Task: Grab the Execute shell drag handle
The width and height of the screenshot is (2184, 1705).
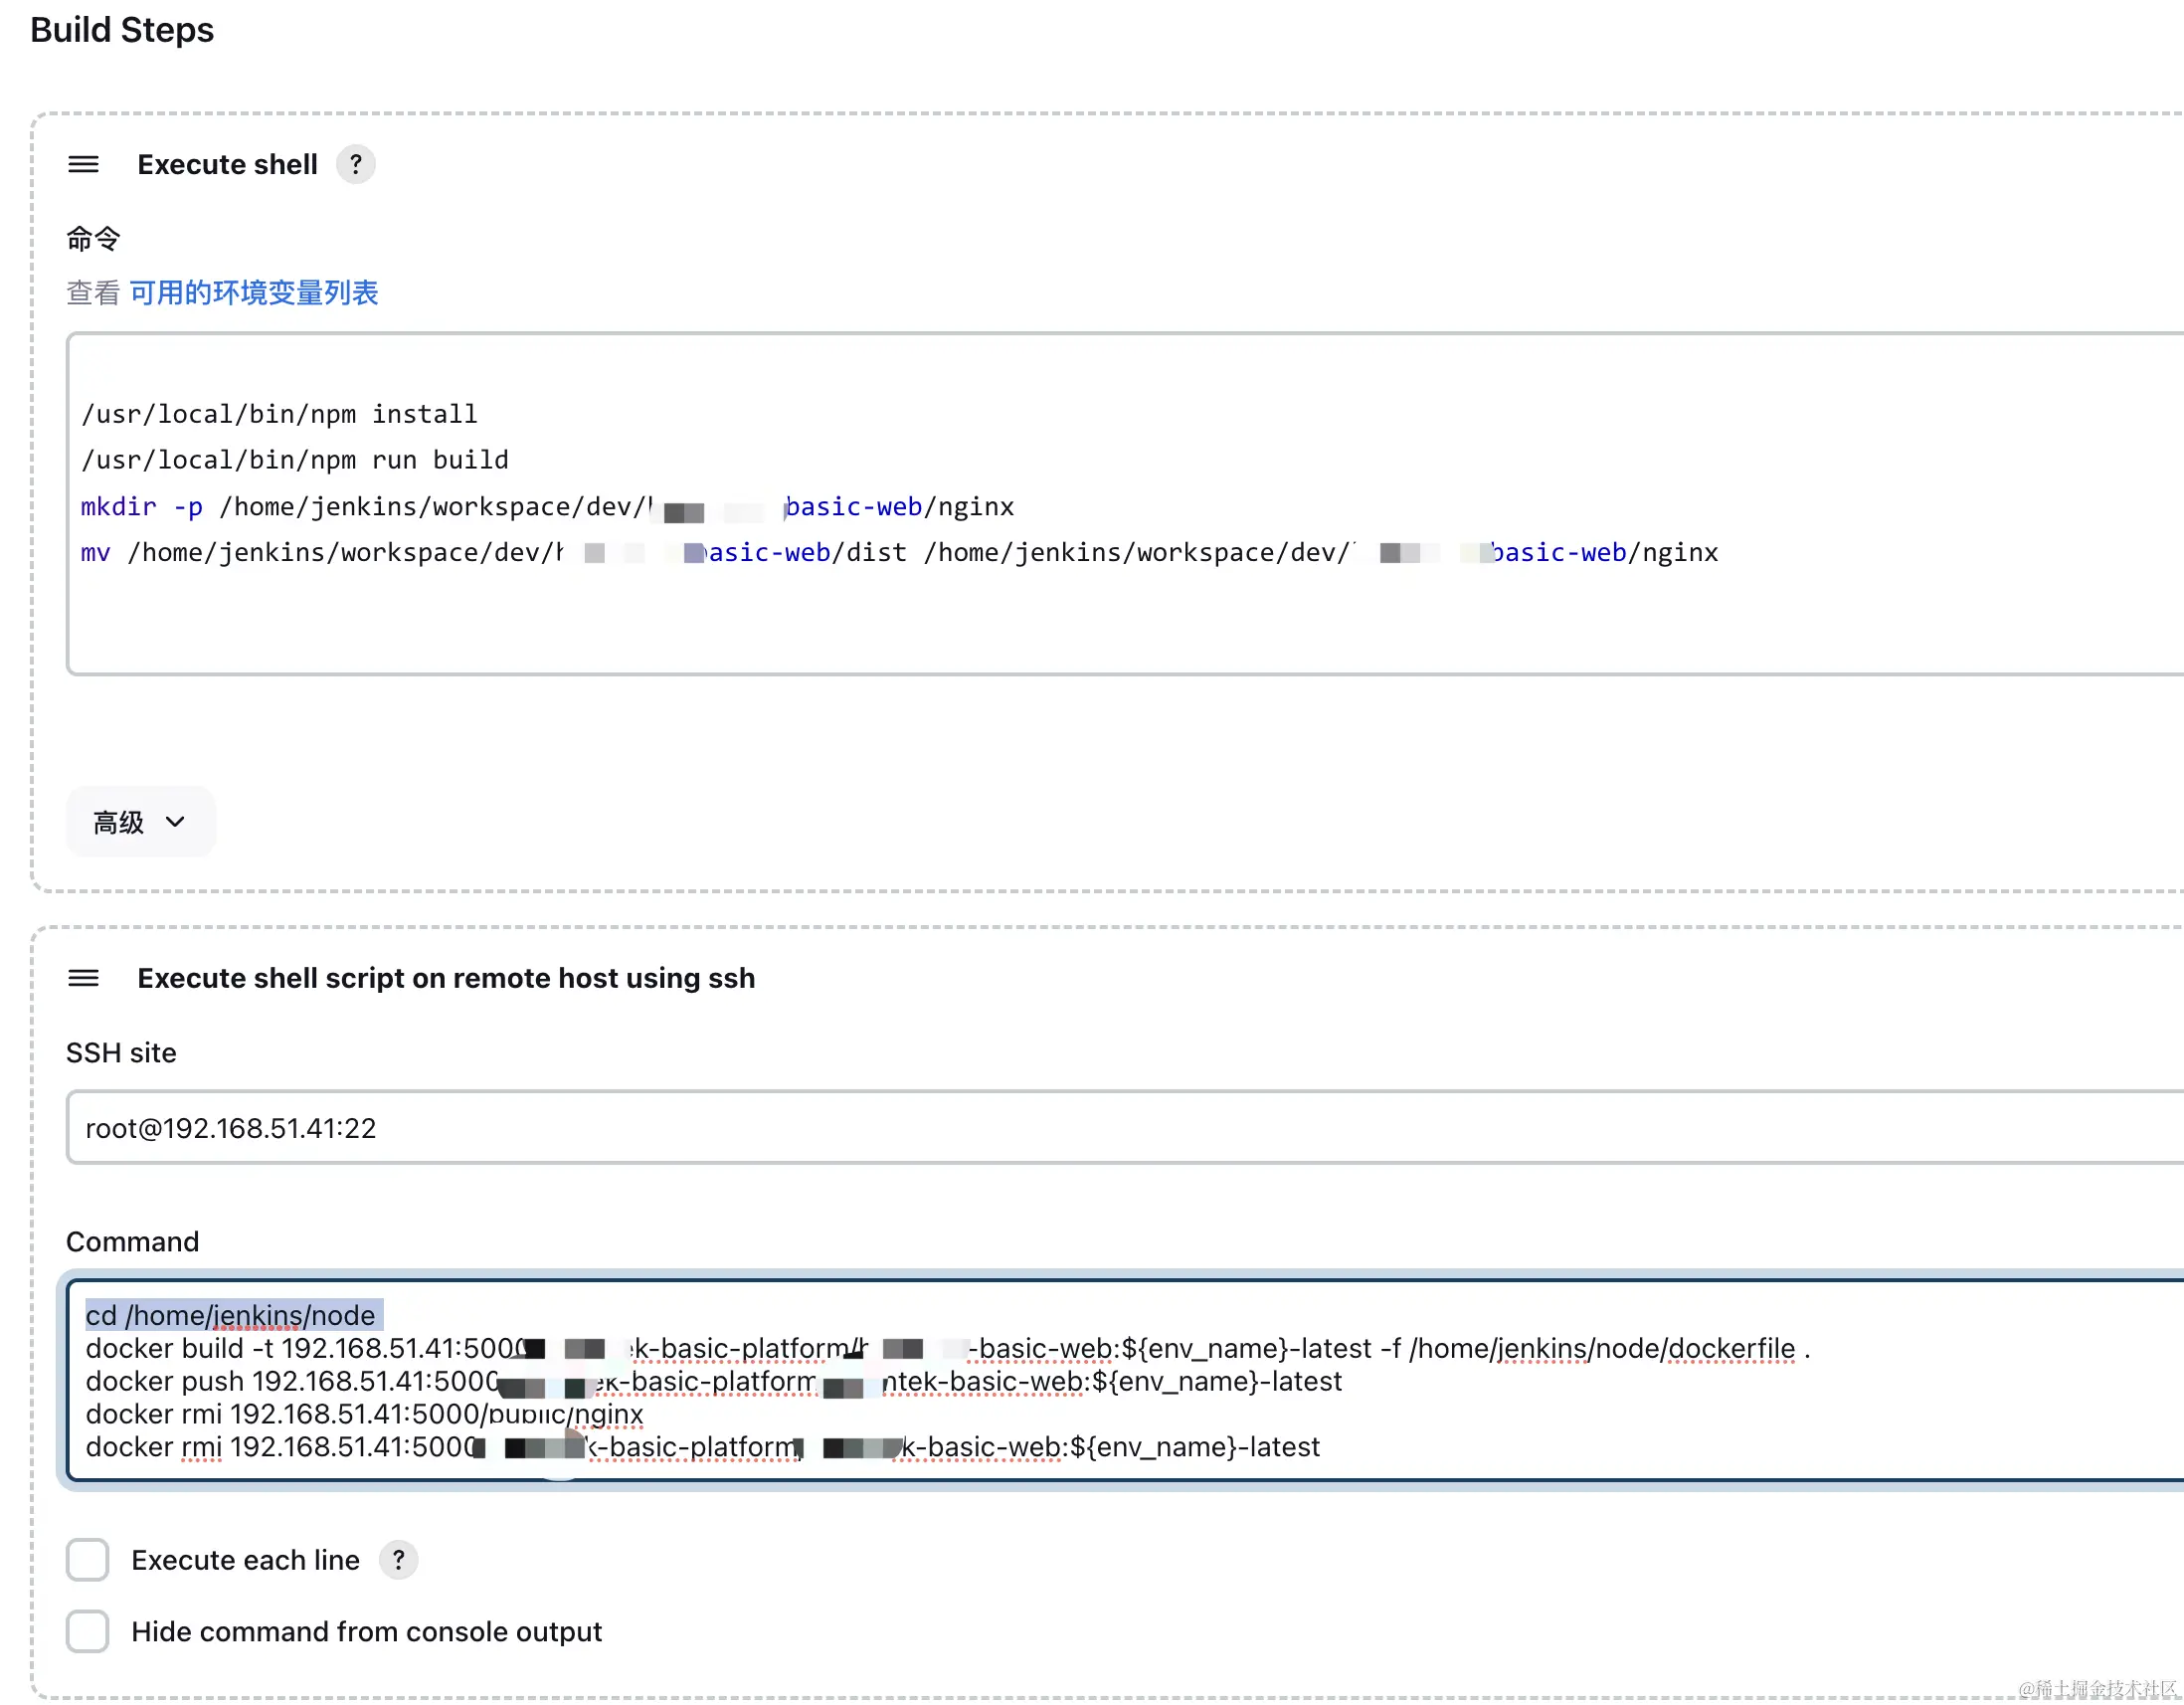Action: pos(83,164)
